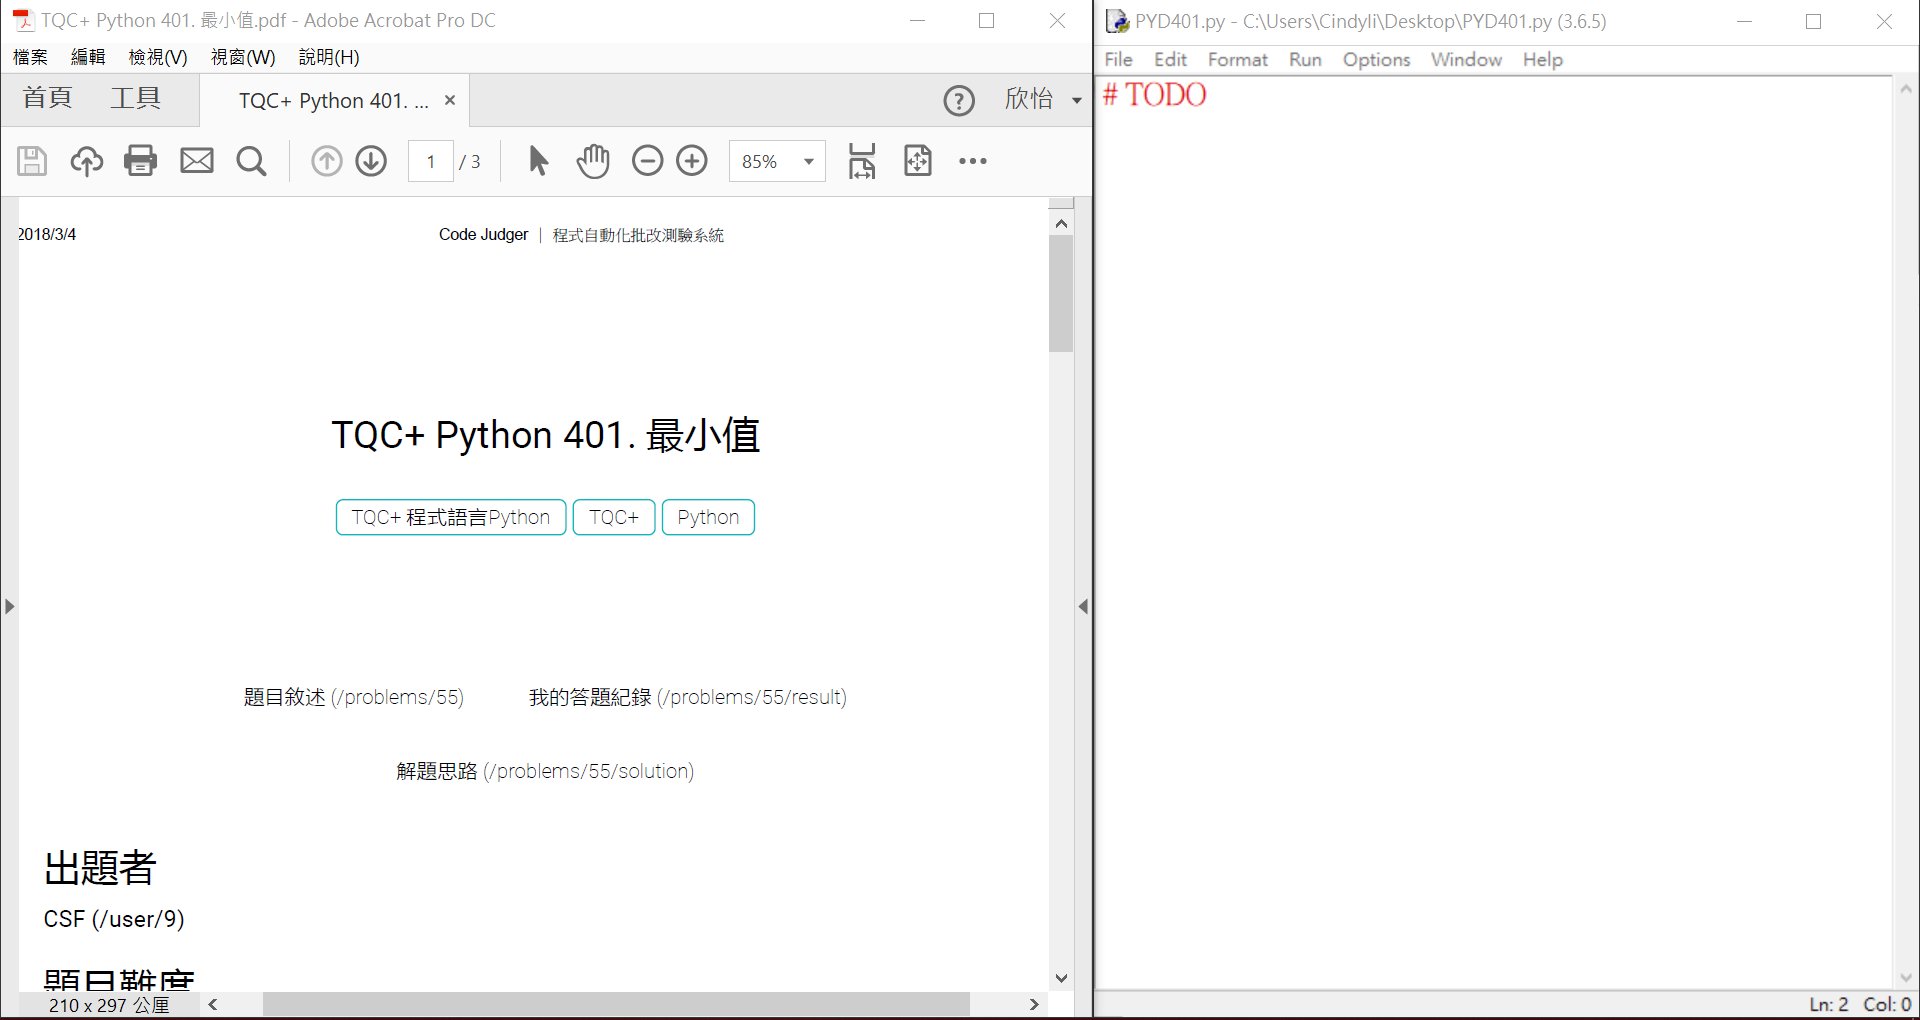This screenshot has width=1920, height=1020.
Task: Click the # TODO comment line in IDLE
Action: click(x=1154, y=95)
